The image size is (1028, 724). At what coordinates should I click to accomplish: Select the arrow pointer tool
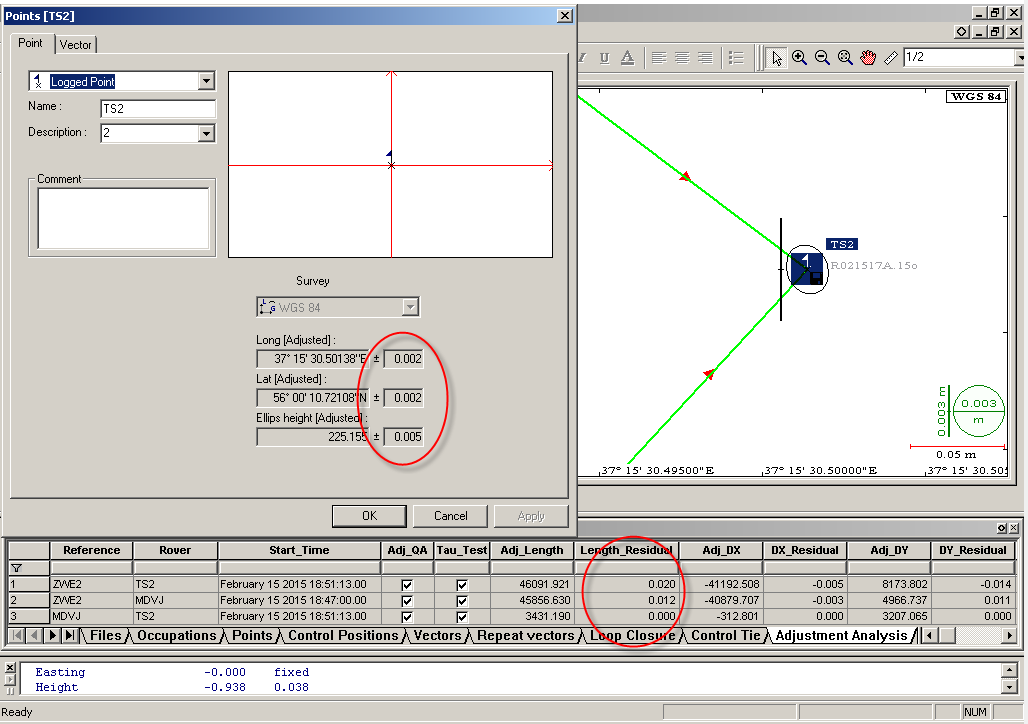click(x=777, y=58)
